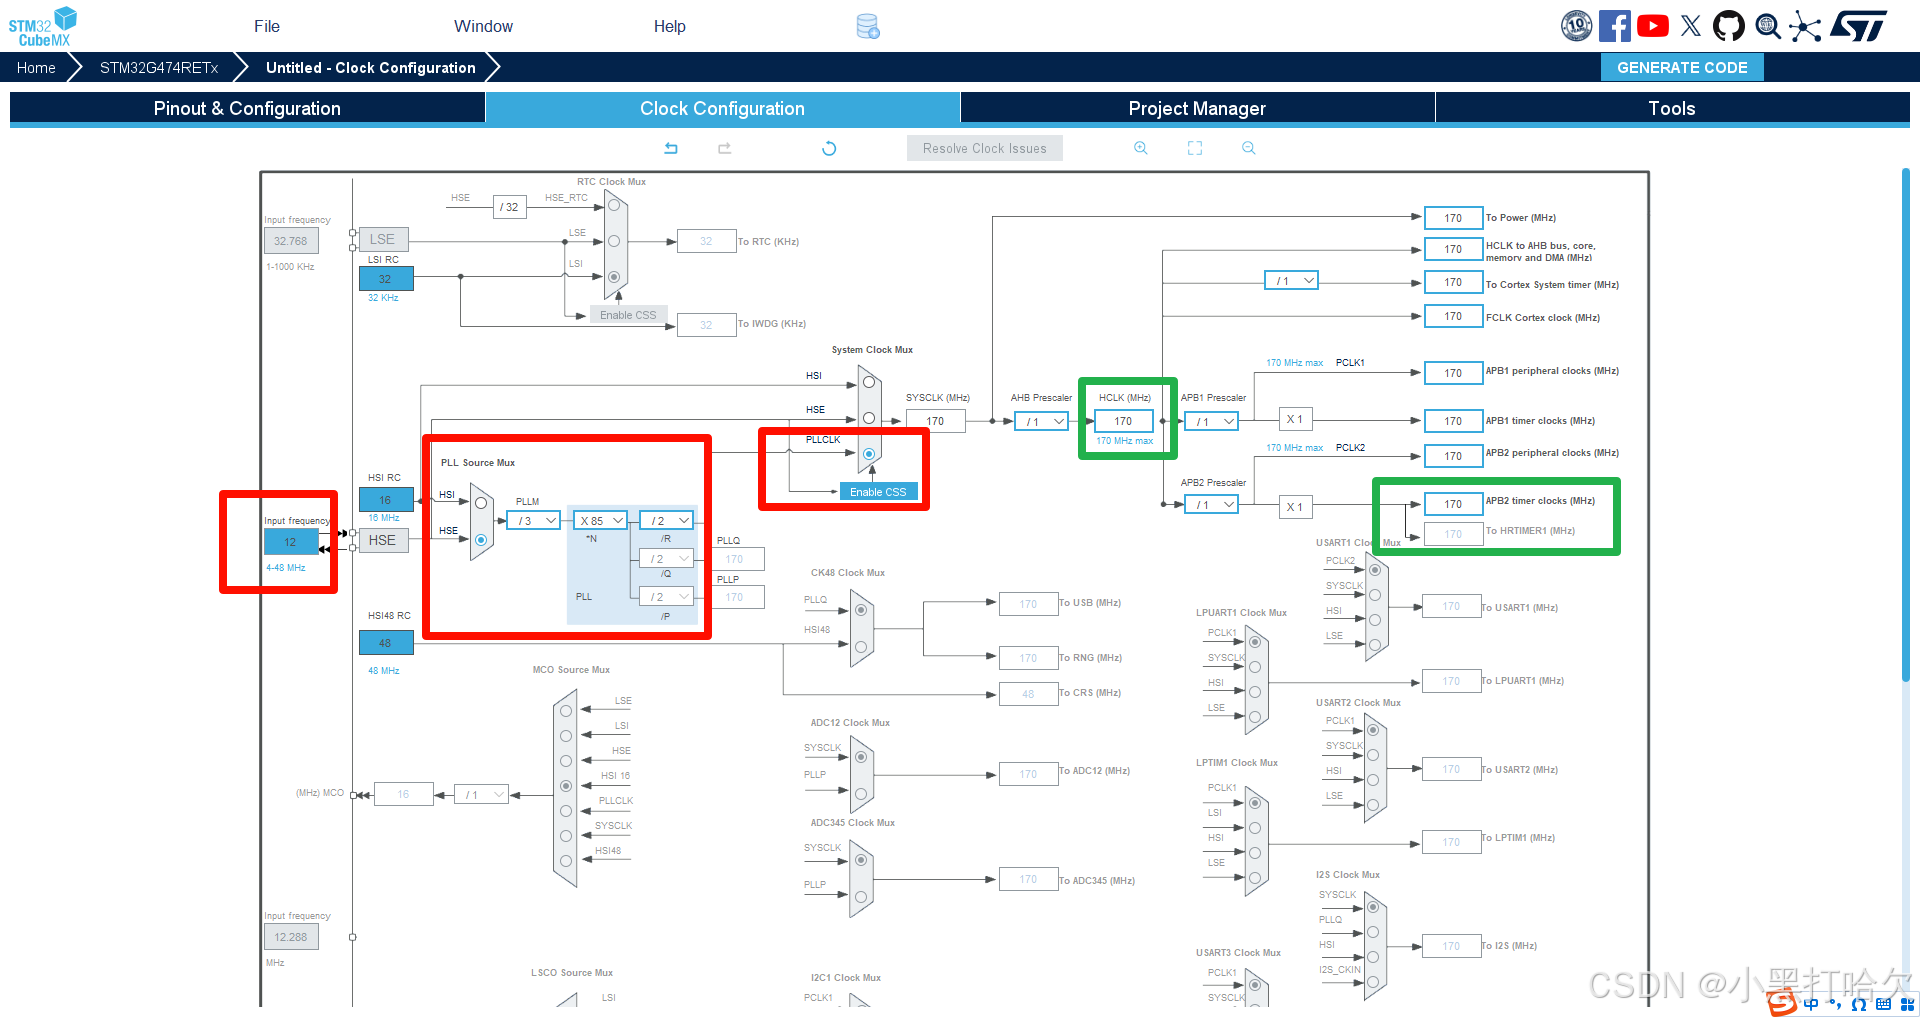Select HSE in System Clock Mux

tap(869, 418)
